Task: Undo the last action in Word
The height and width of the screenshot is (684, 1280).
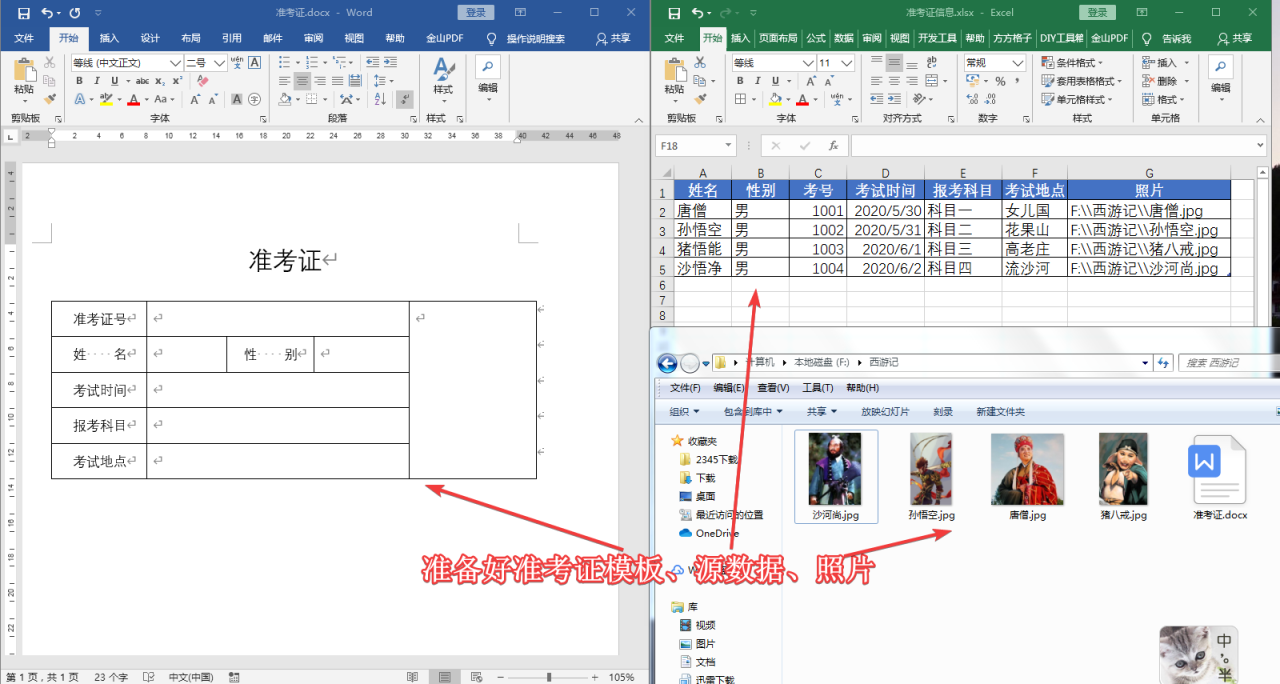Action: [x=47, y=13]
